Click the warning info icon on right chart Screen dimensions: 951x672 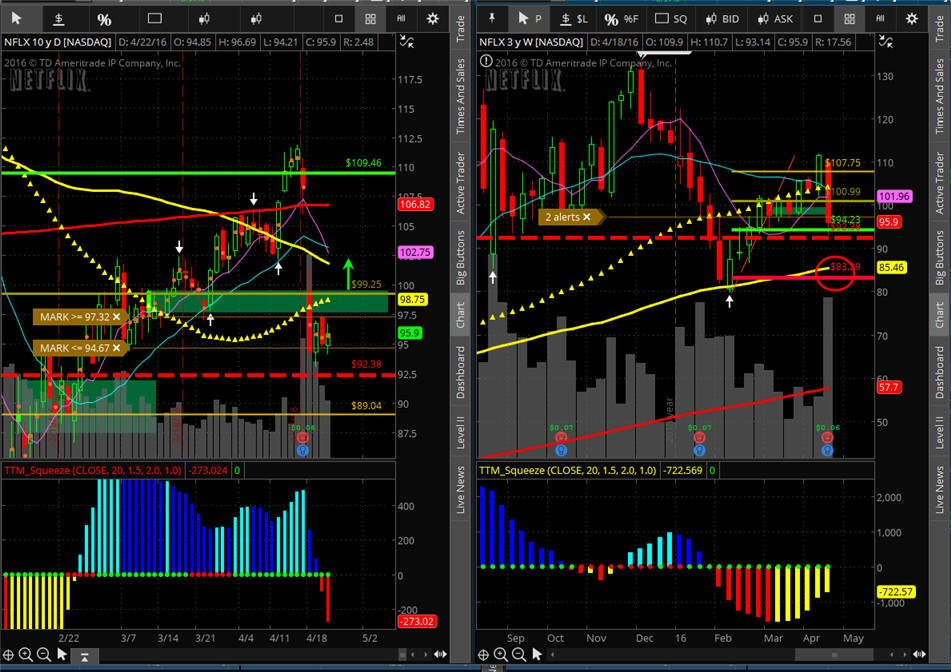(486, 61)
